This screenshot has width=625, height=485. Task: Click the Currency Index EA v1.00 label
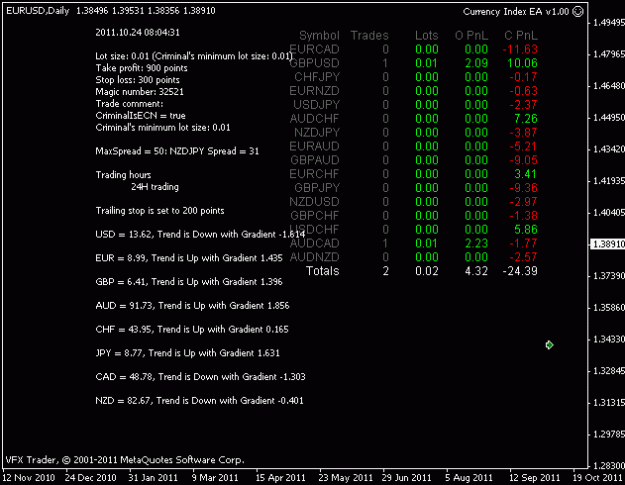(516, 12)
